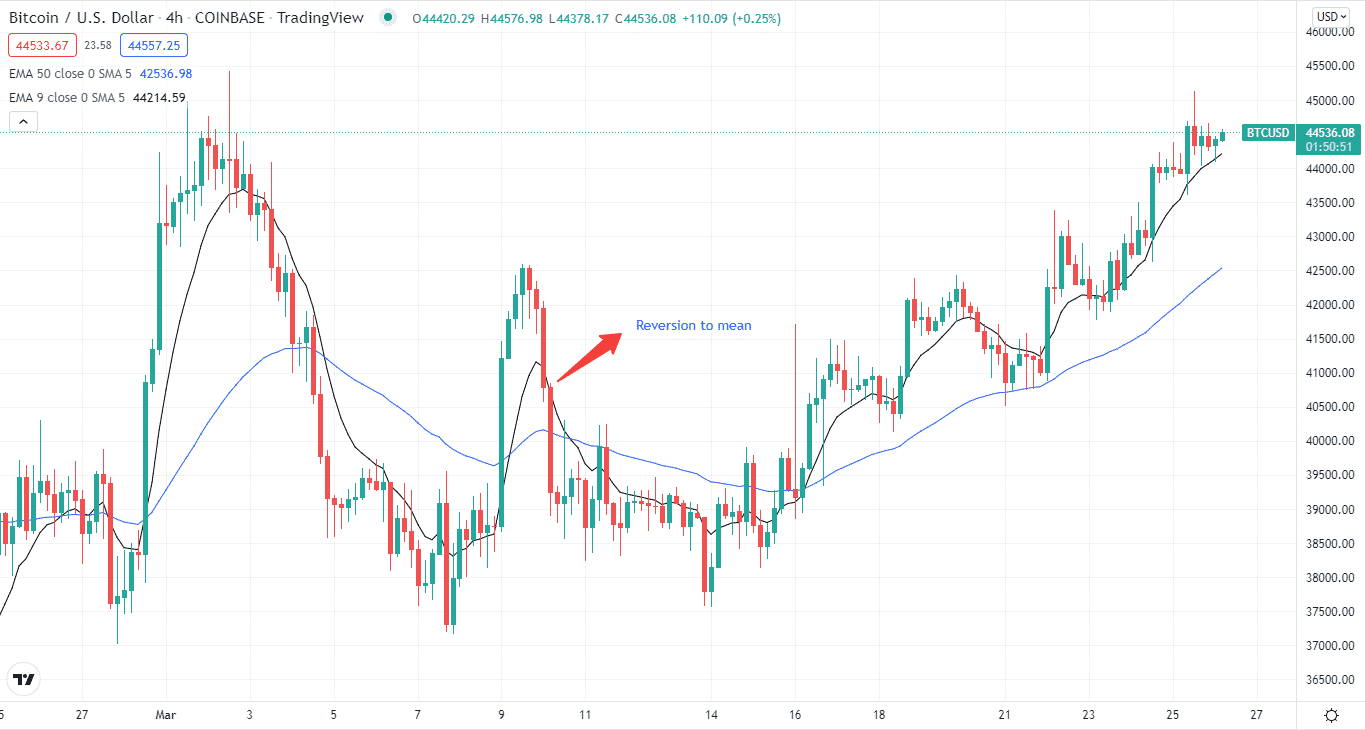Click the red sell price 44533.67 button

tap(42, 45)
